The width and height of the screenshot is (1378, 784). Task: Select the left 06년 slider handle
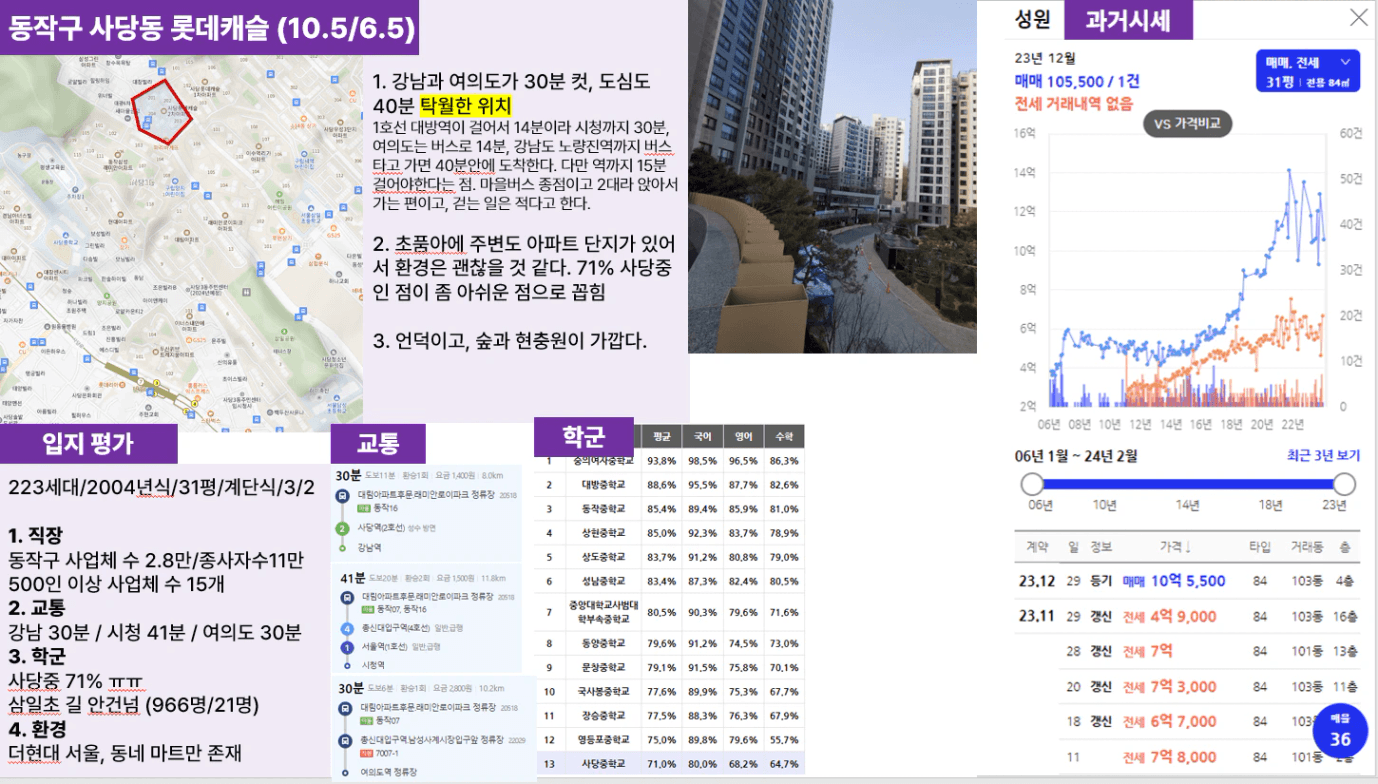coord(1031,485)
